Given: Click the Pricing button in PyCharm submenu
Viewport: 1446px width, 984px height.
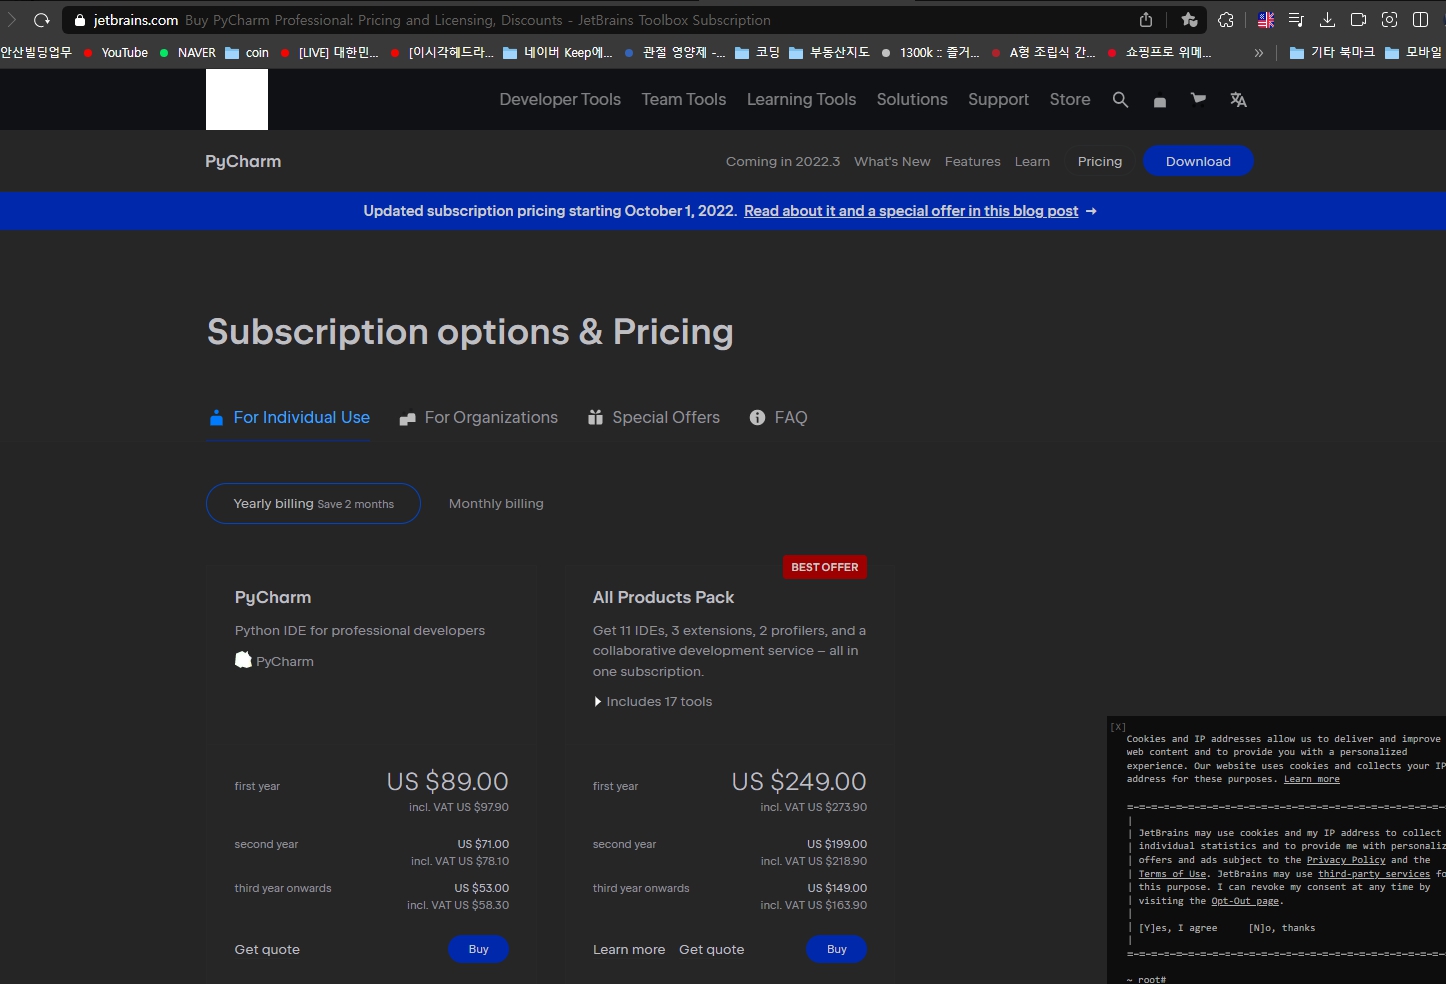Looking at the screenshot, I should click(x=1100, y=161).
